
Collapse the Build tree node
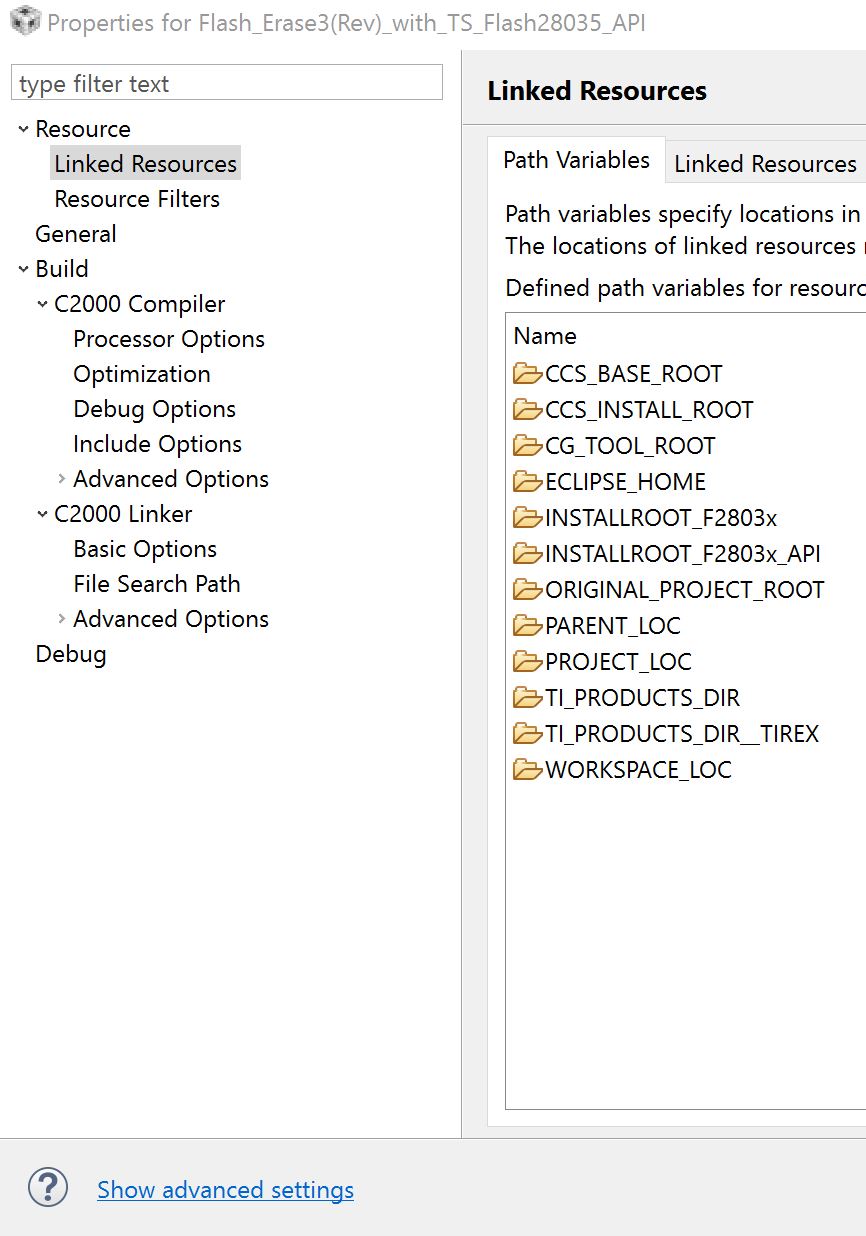(23, 269)
